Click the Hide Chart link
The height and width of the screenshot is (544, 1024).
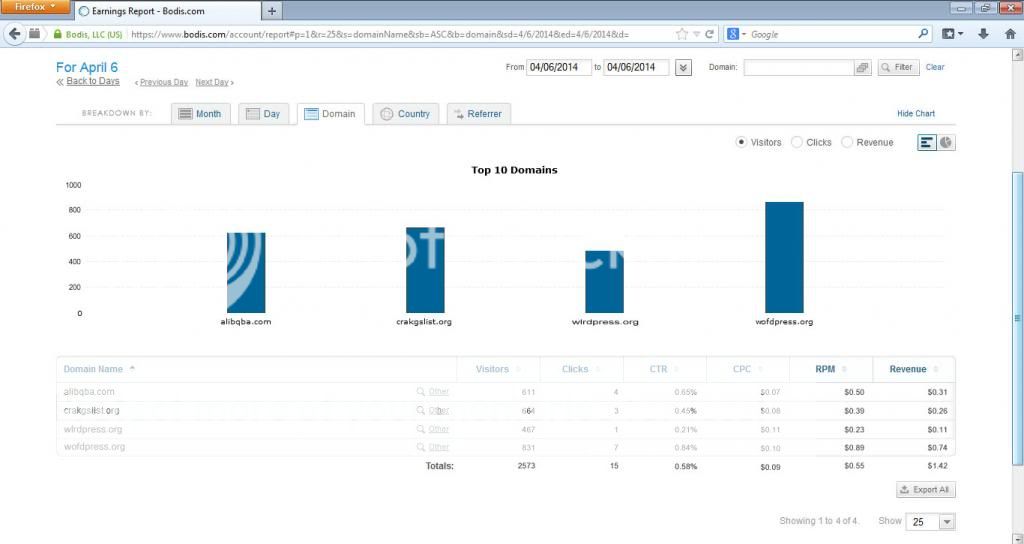click(x=916, y=114)
